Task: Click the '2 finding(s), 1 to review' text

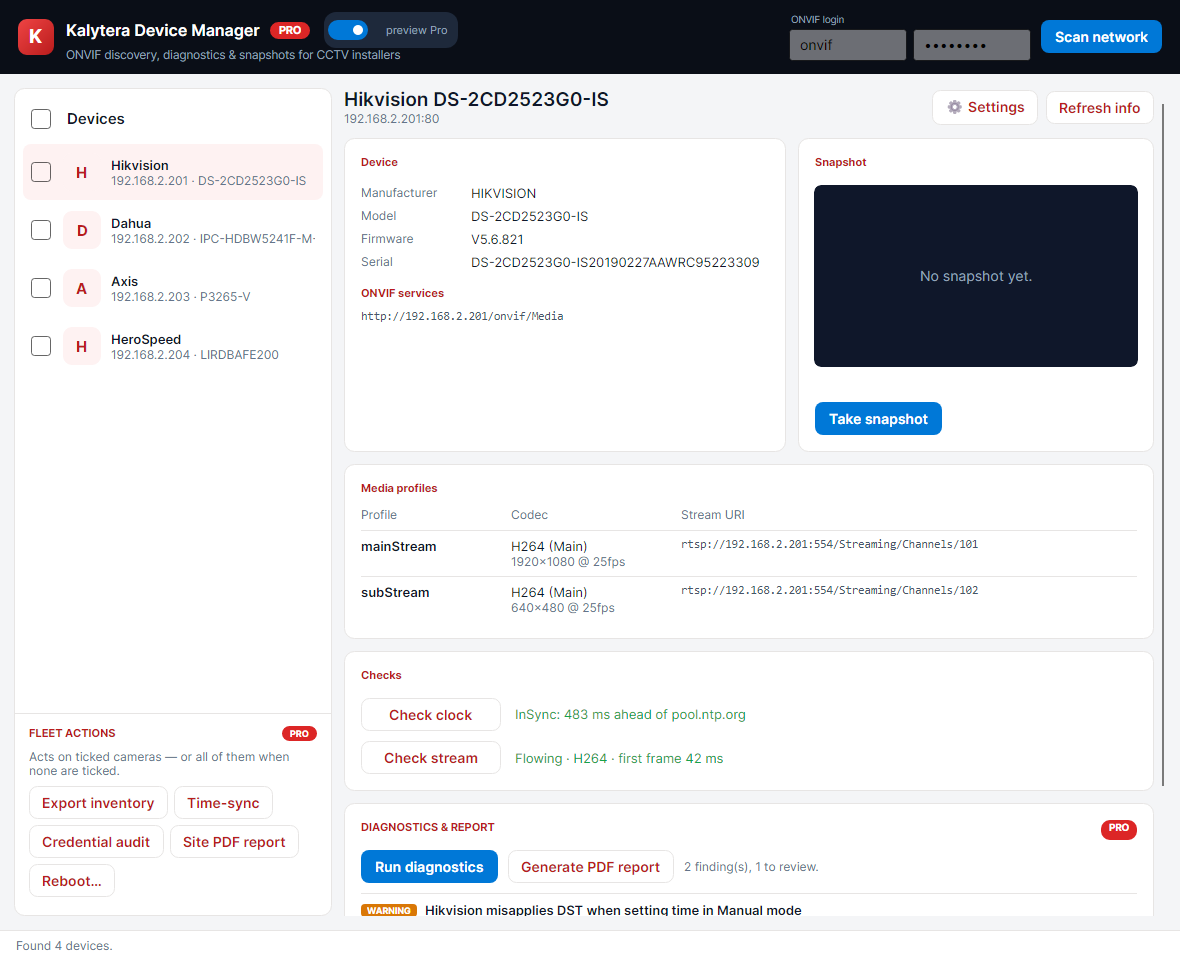Action: (x=751, y=867)
